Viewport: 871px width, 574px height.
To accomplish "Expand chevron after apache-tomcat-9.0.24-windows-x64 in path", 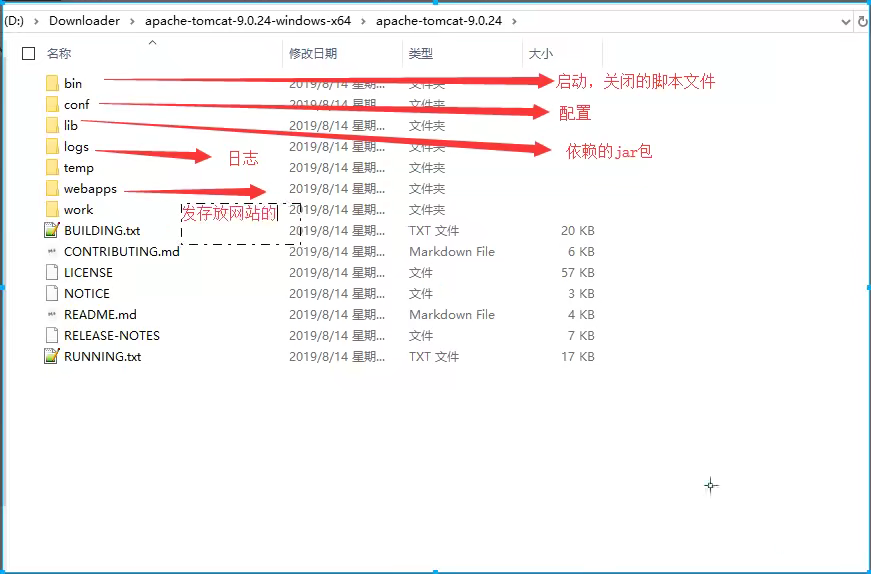I will point(363,21).
